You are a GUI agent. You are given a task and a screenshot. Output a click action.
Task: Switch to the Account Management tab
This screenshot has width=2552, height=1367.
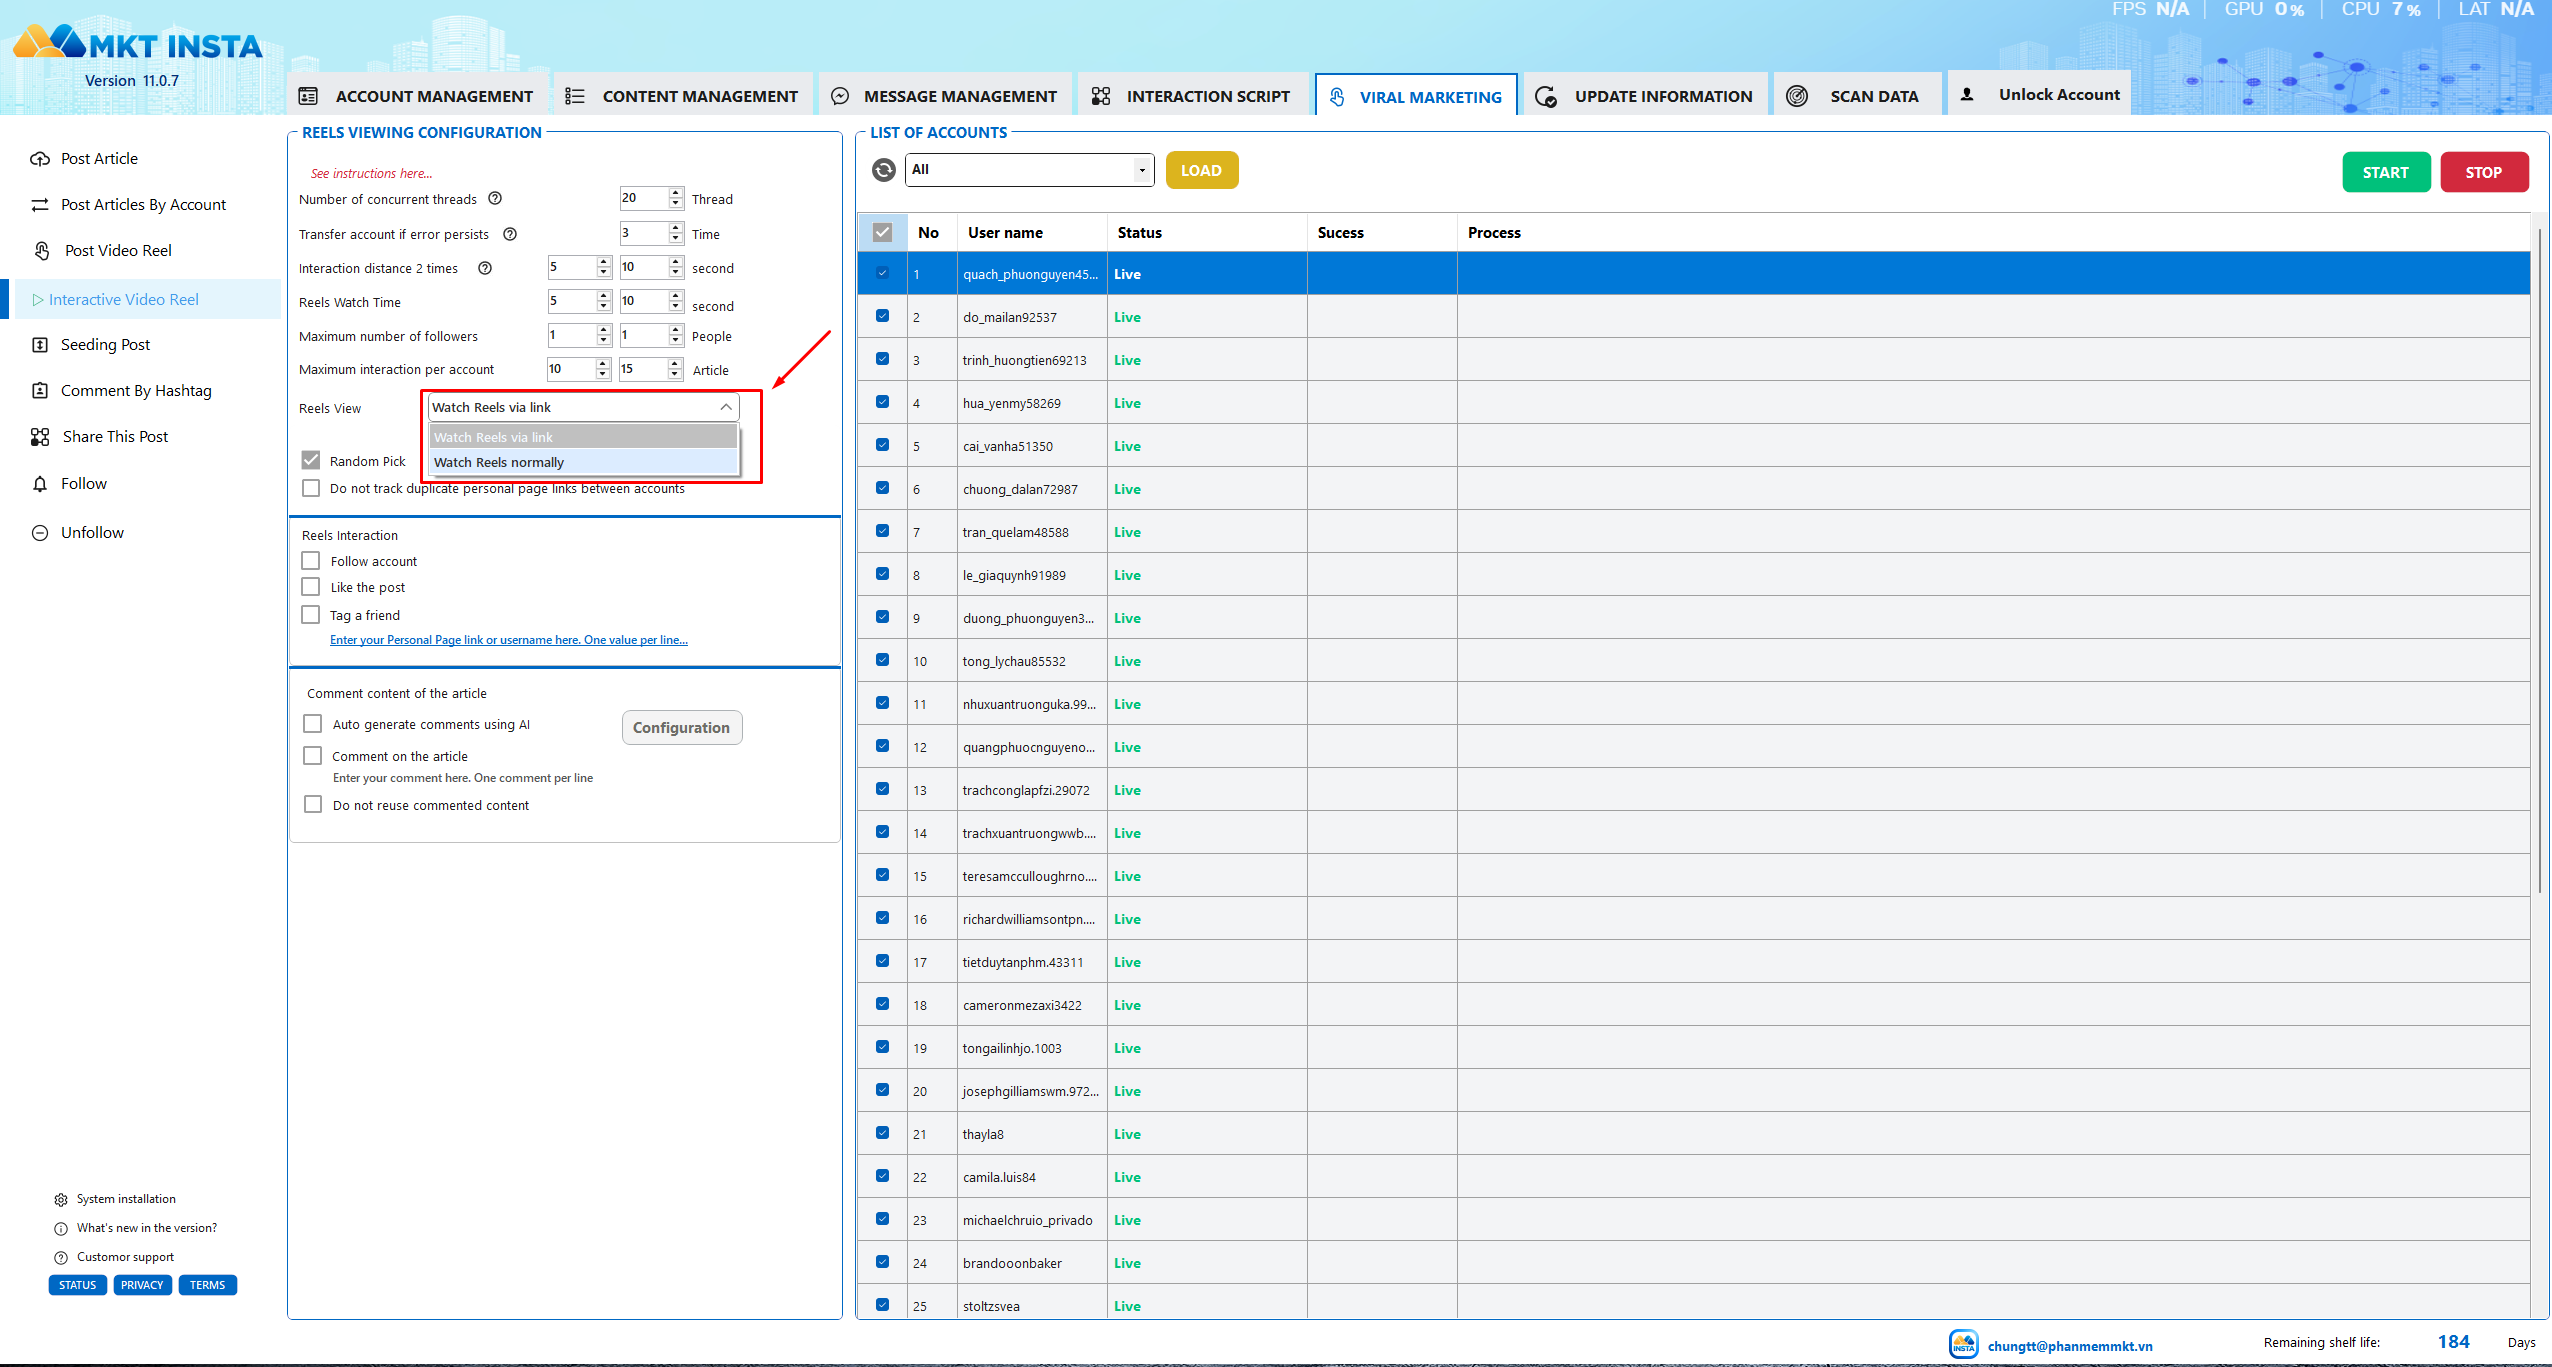click(x=418, y=96)
